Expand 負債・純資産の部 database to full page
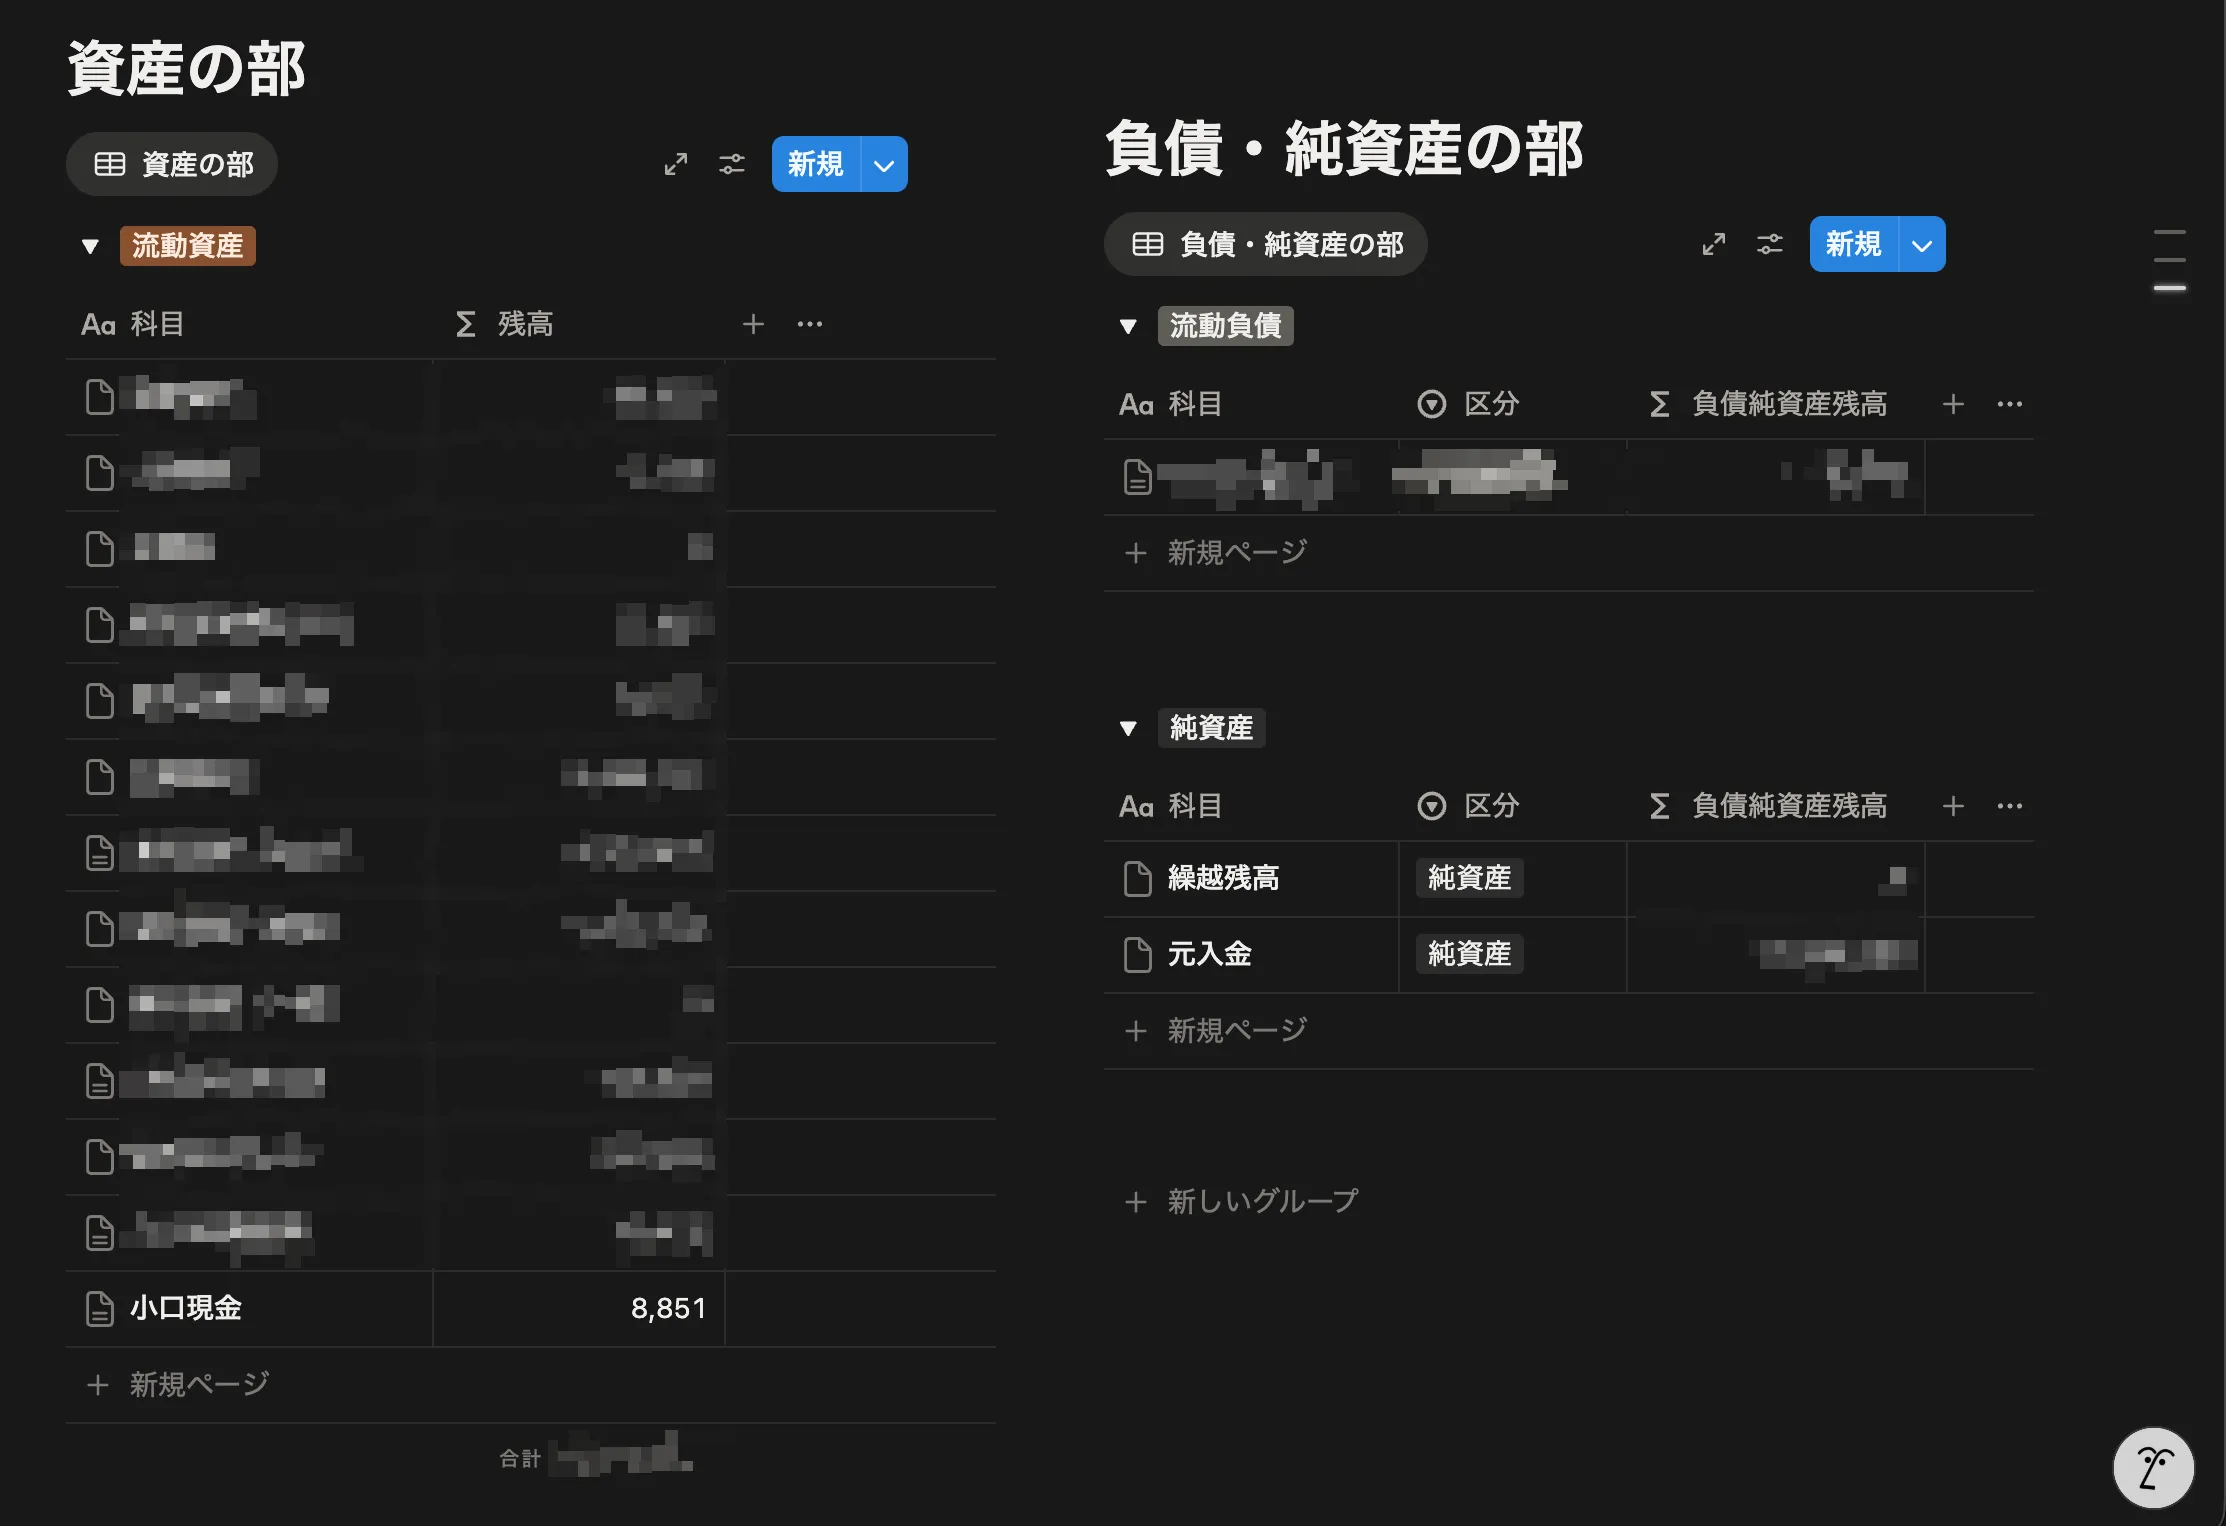Viewport: 2226px width, 1526px height. click(x=1714, y=244)
